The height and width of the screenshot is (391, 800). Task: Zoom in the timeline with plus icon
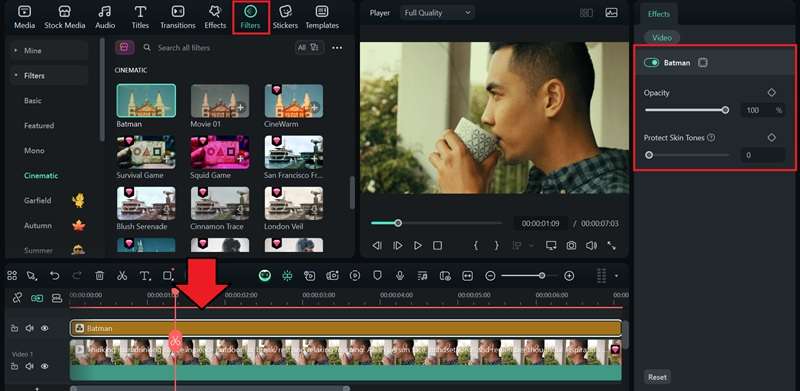tap(569, 276)
